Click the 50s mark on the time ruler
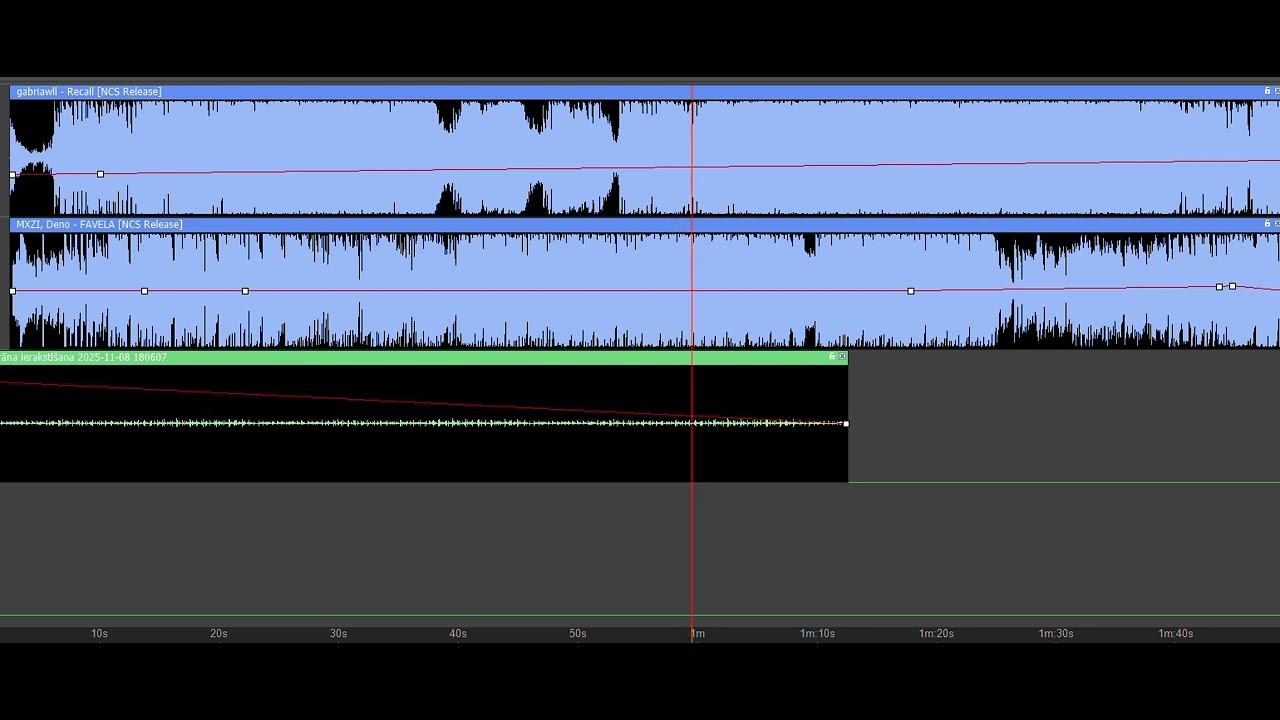 tap(578, 633)
